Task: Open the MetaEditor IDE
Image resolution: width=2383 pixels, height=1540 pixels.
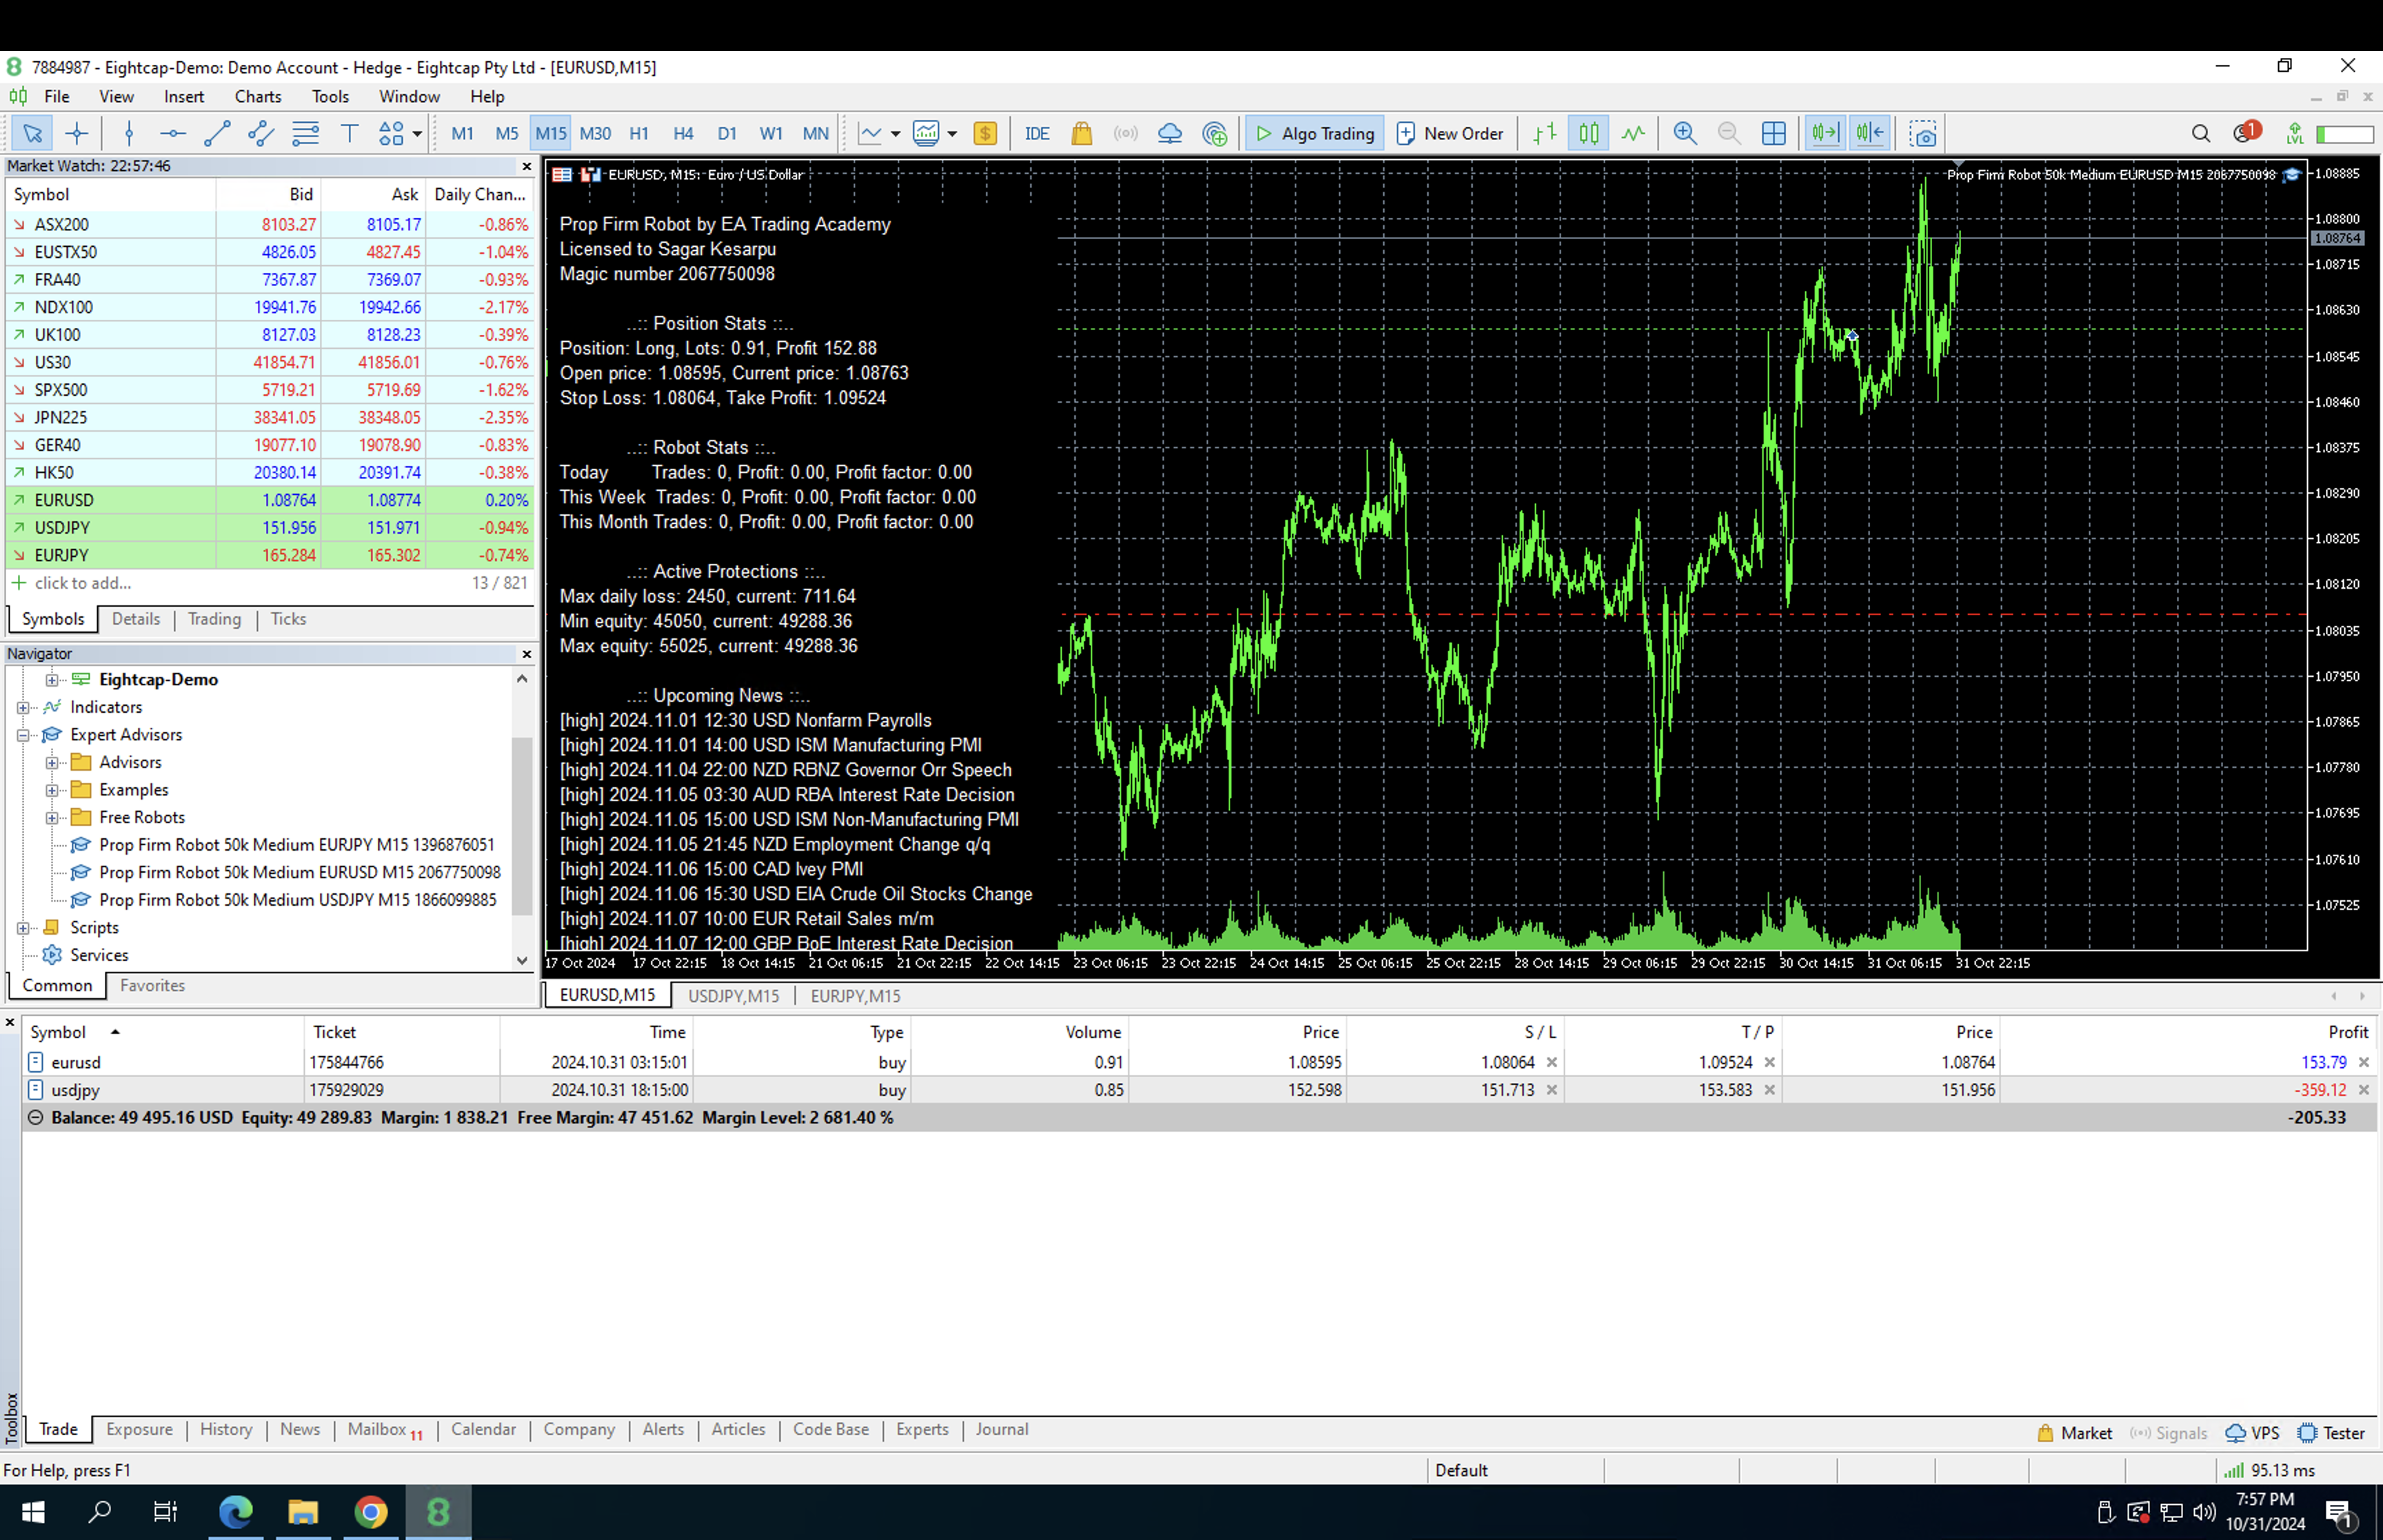Action: (x=1037, y=133)
